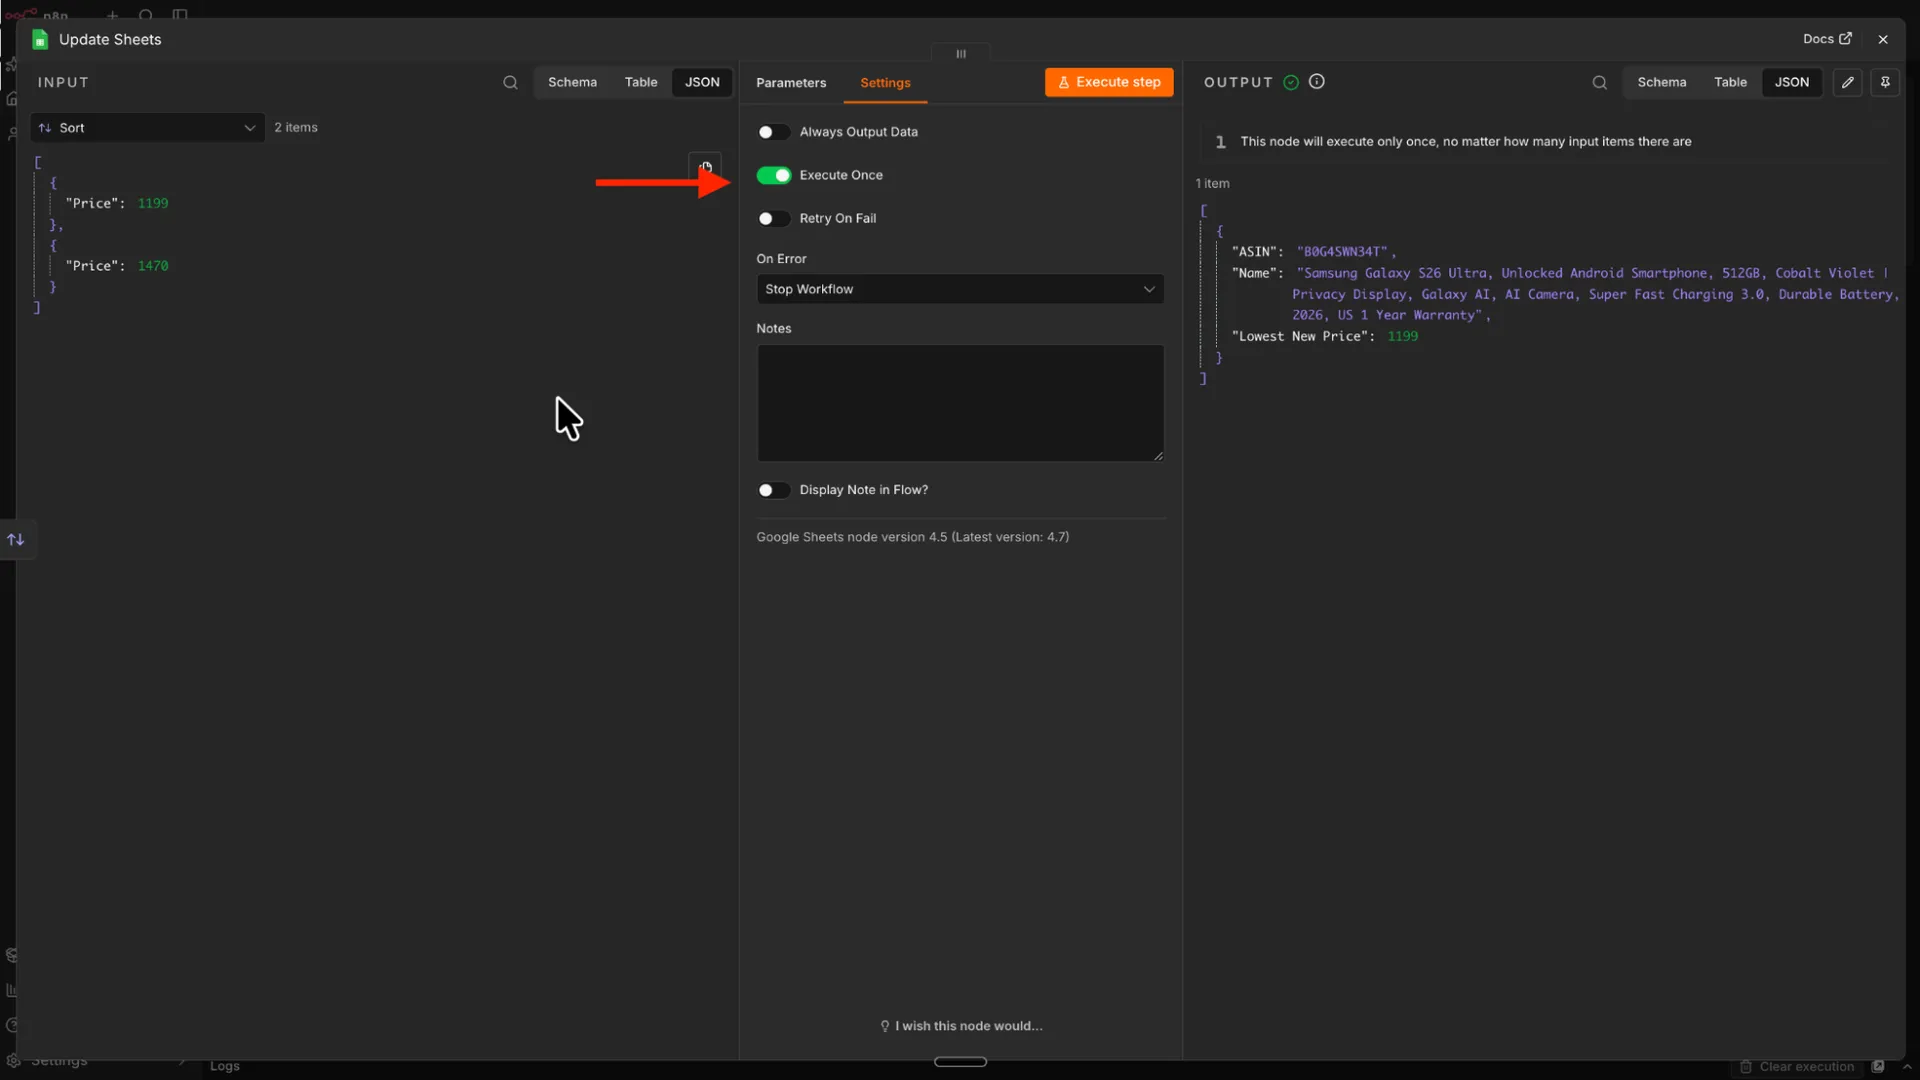Disable the Execute Once switch

pyautogui.click(x=773, y=175)
